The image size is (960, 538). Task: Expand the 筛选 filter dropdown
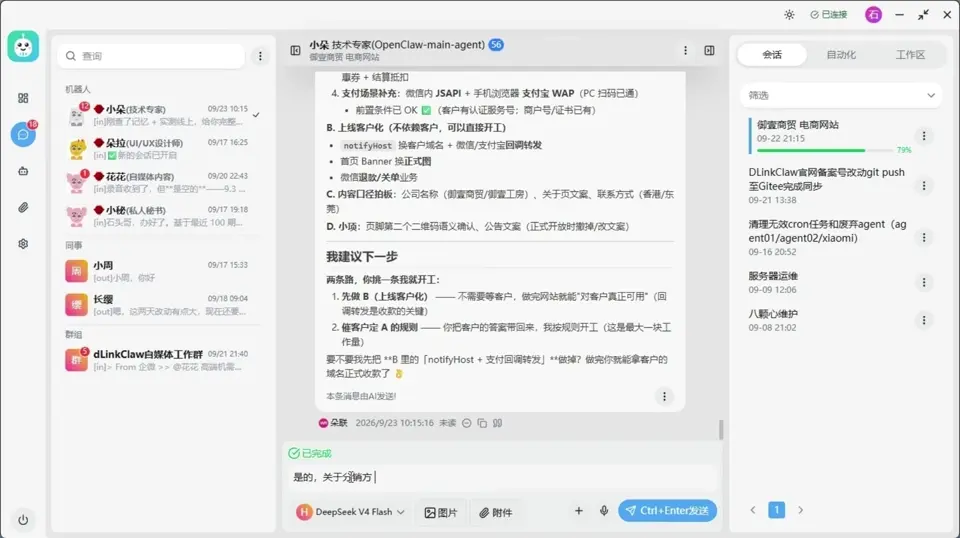[x=841, y=95]
